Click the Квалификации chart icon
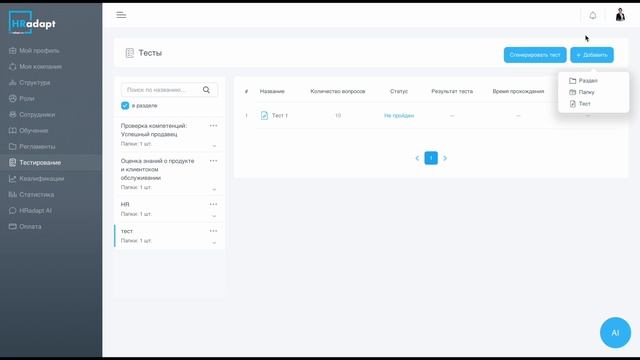Viewport: 640px width, 360px height. point(13,179)
